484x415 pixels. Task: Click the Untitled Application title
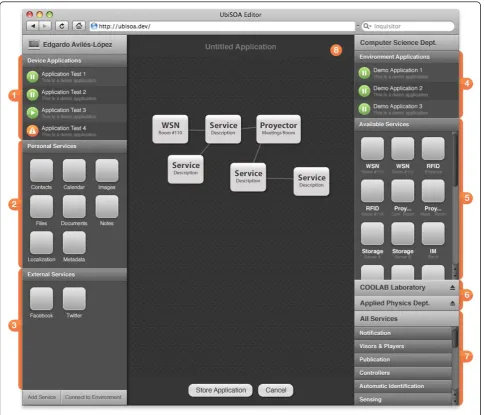[241, 47]
